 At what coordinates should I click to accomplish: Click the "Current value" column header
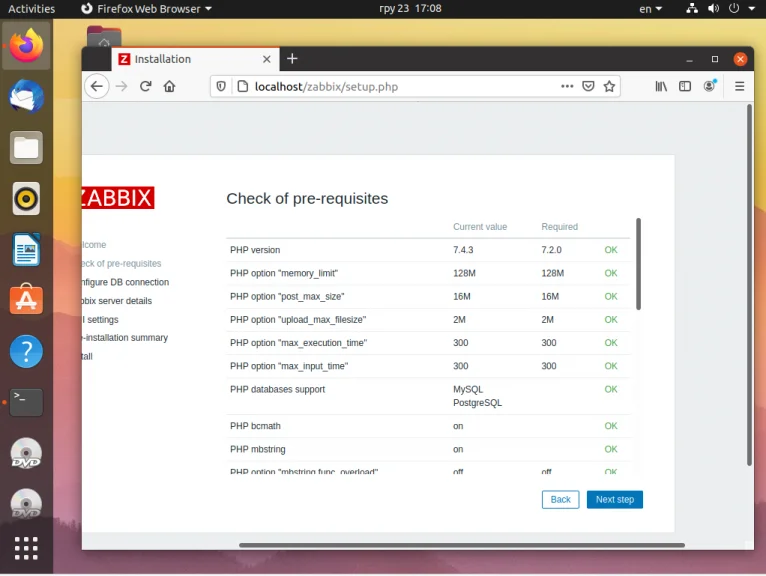point(480,227)
